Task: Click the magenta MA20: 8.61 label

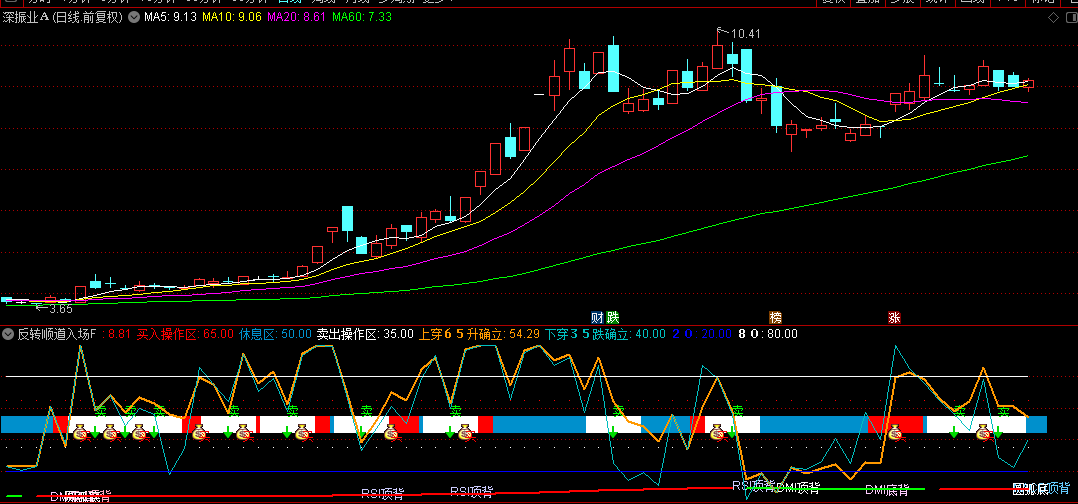Action: tap(296, 18)
